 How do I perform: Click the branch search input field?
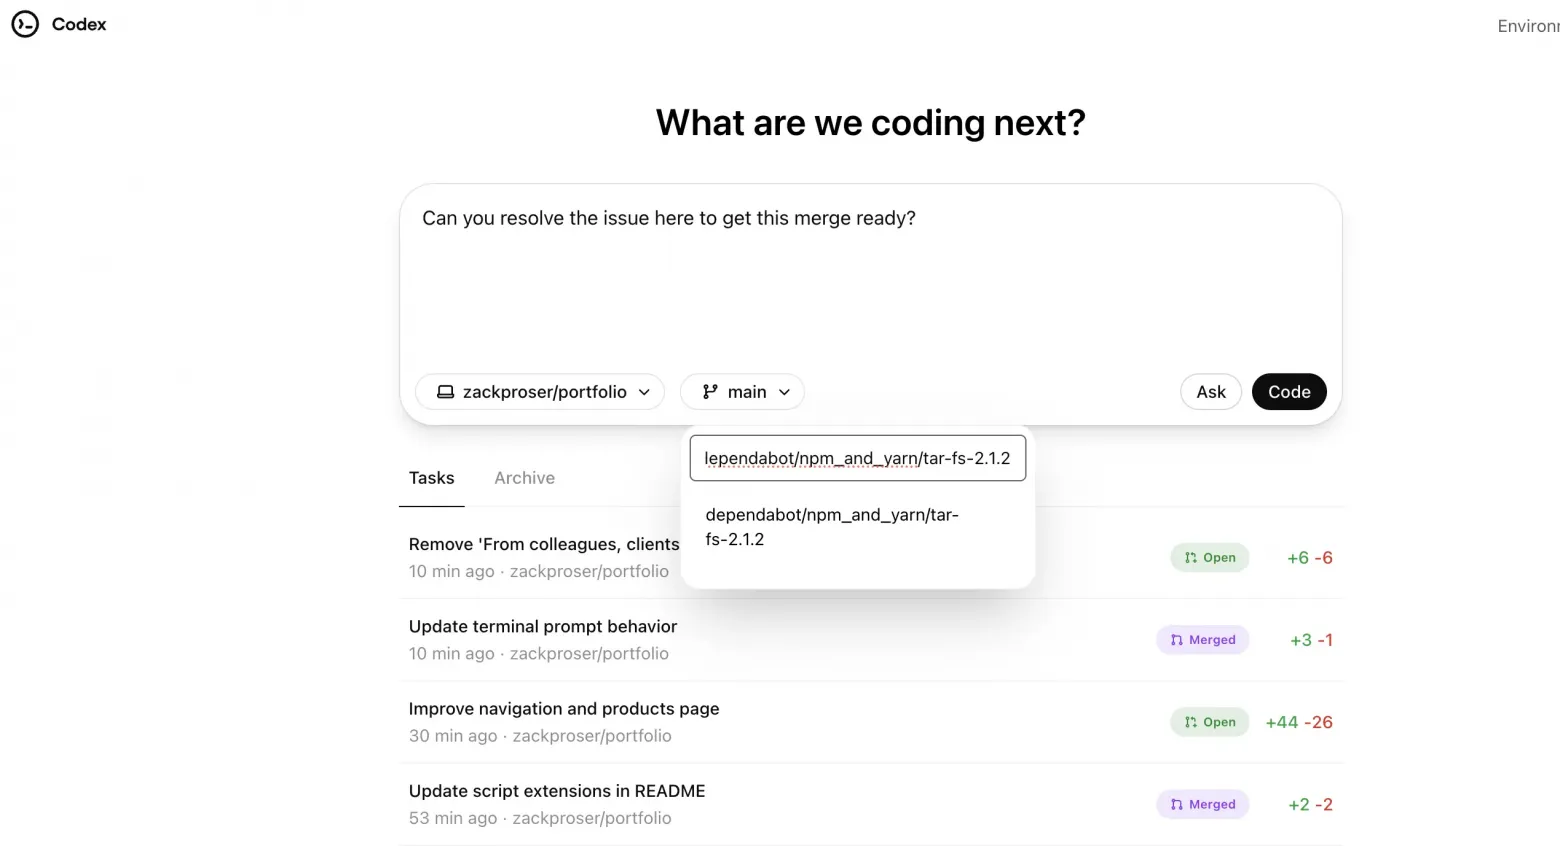(857, 457)
